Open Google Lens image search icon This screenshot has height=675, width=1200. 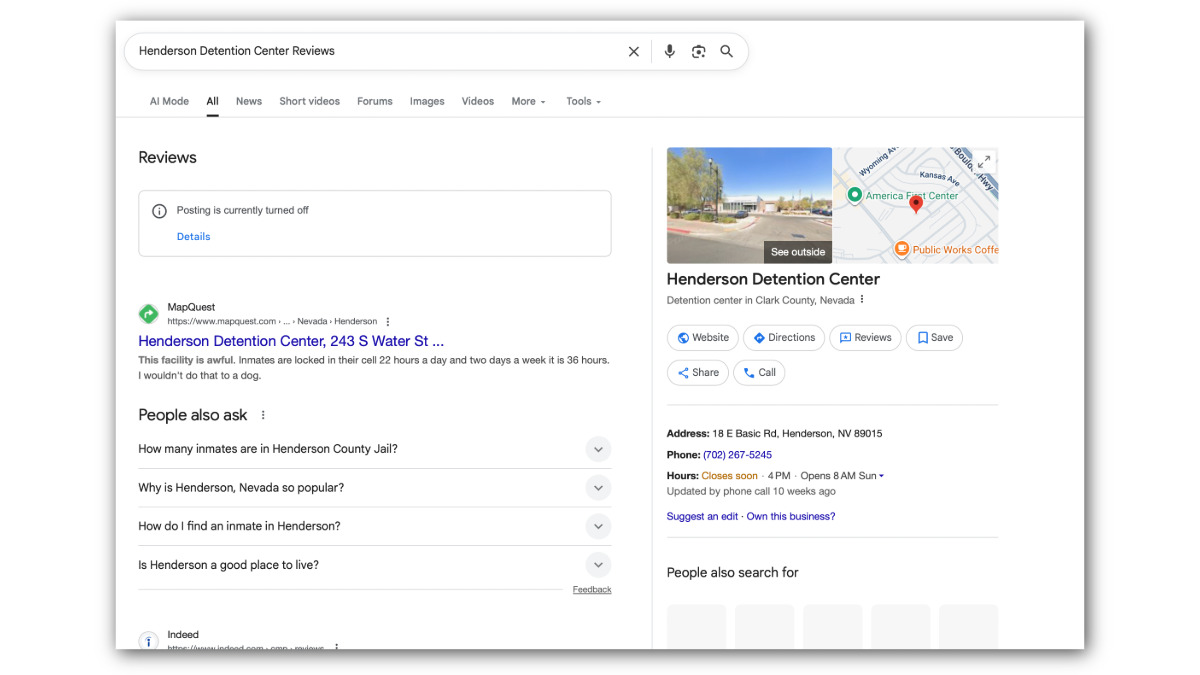(698, 52)
